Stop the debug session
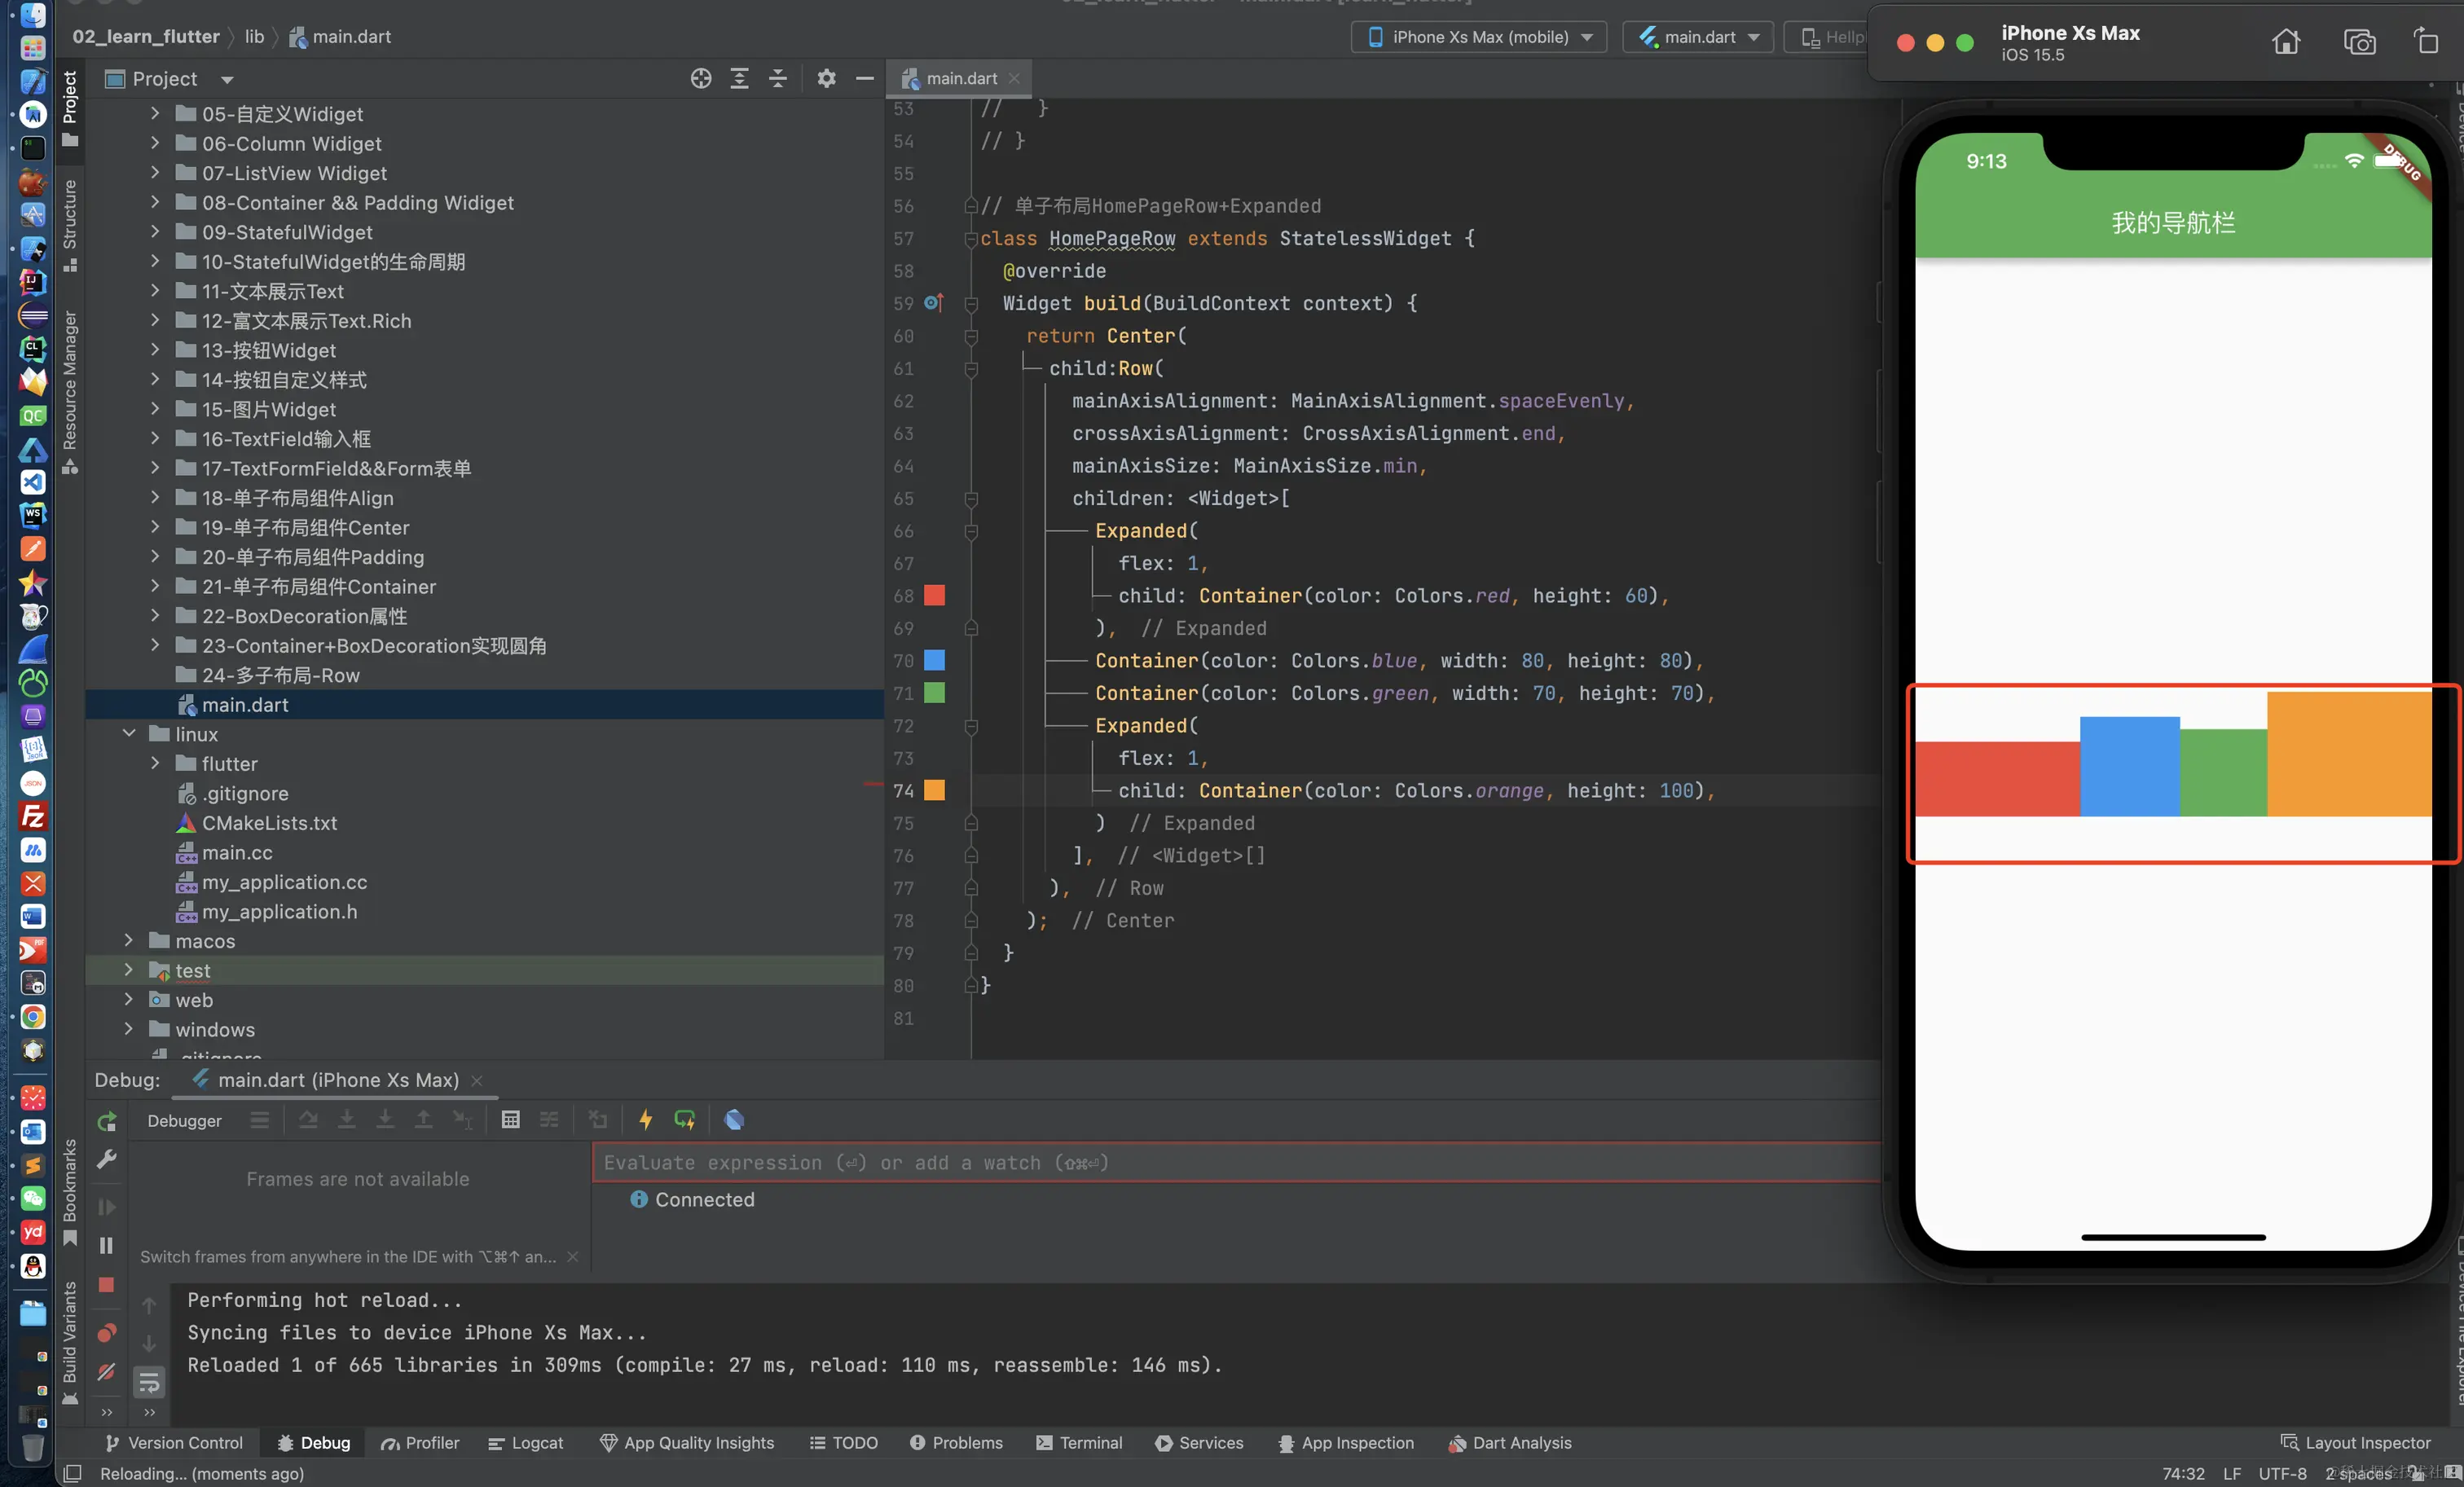Viewport: 2464px width, 1487px height. pyautogui.click(x=107, y=1285)
